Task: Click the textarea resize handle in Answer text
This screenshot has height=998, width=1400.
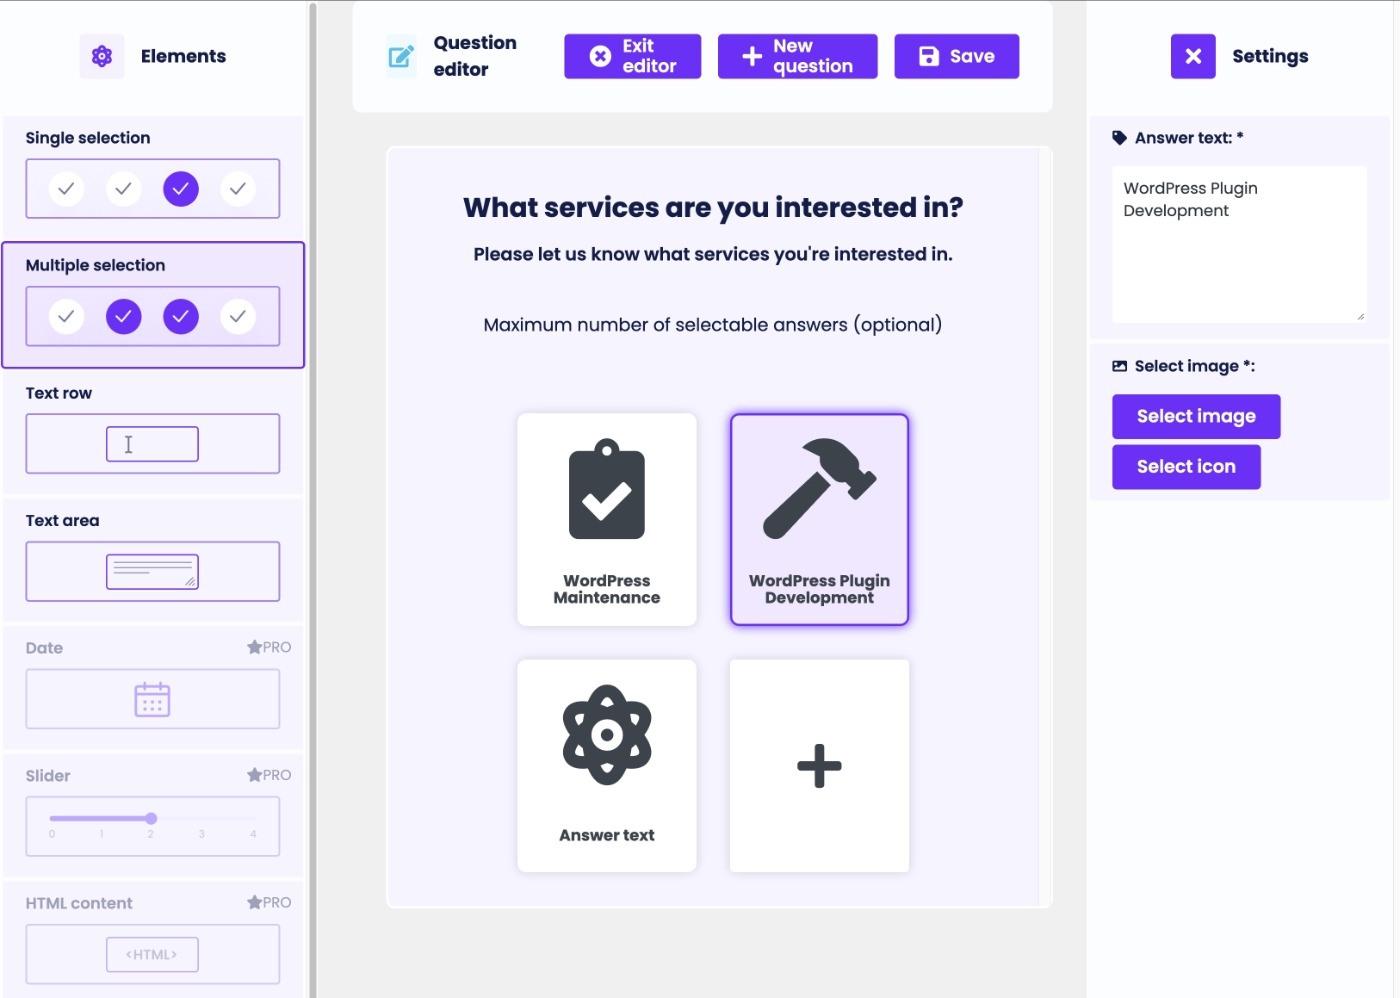Action: pos(1360,316)
